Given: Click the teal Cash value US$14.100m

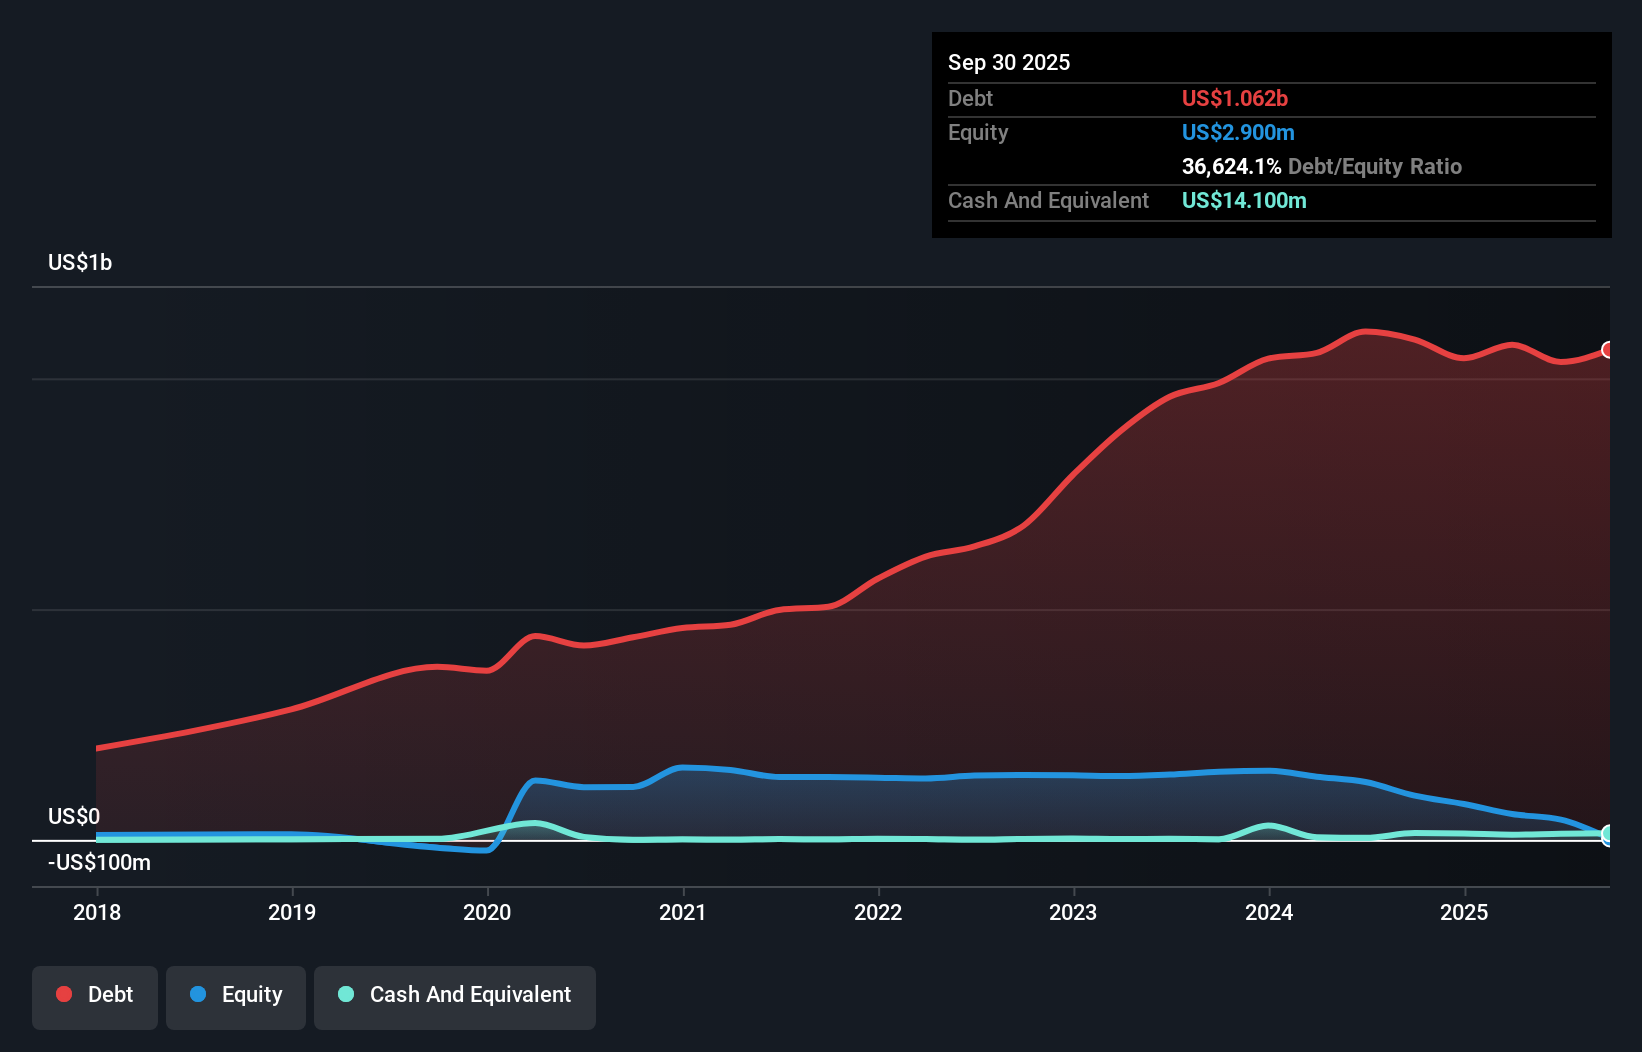Looking at the screenshot, I should pos(1243,200).
